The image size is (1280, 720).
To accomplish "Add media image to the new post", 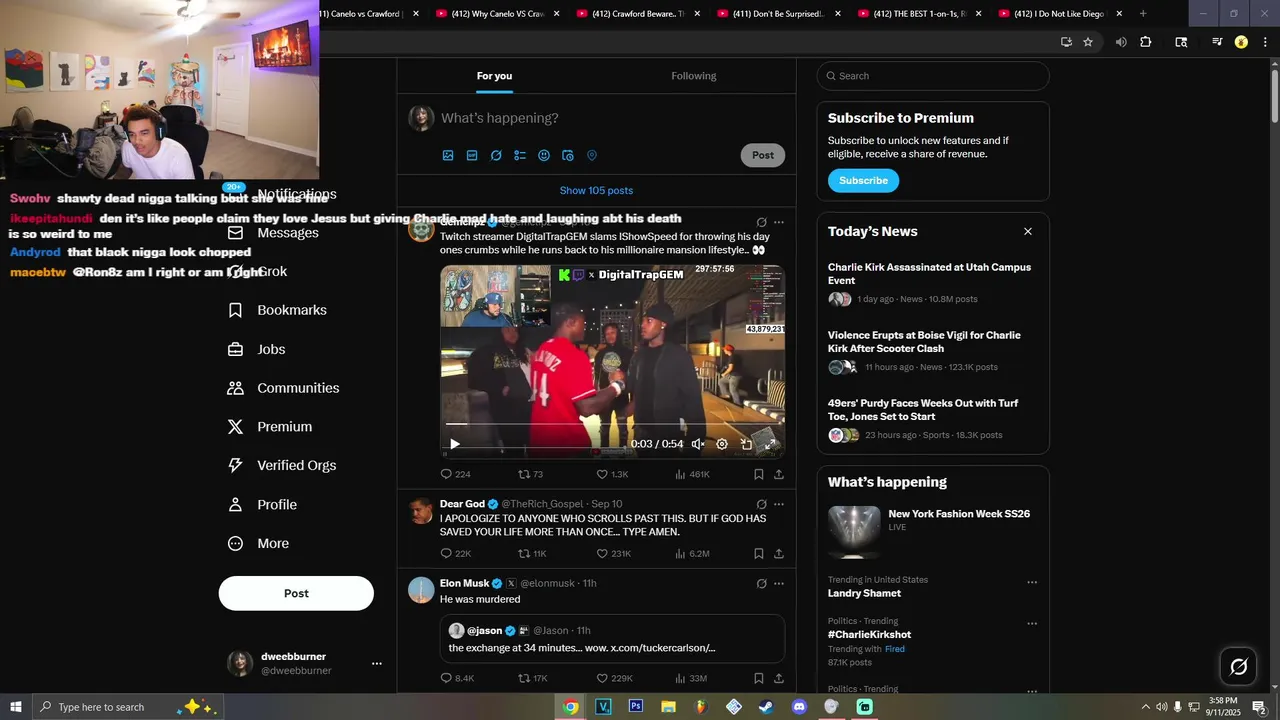I will (x=448, y=156).
